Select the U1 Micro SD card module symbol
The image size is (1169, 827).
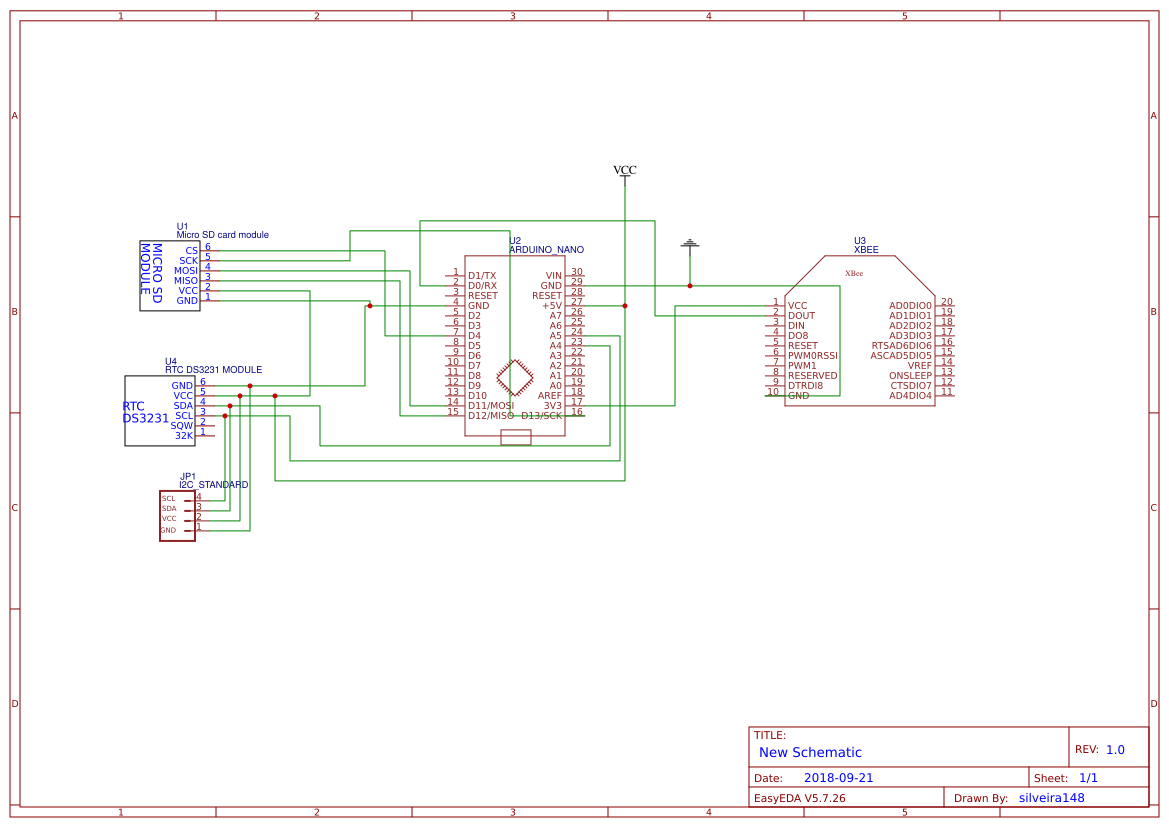click(168, 275)
